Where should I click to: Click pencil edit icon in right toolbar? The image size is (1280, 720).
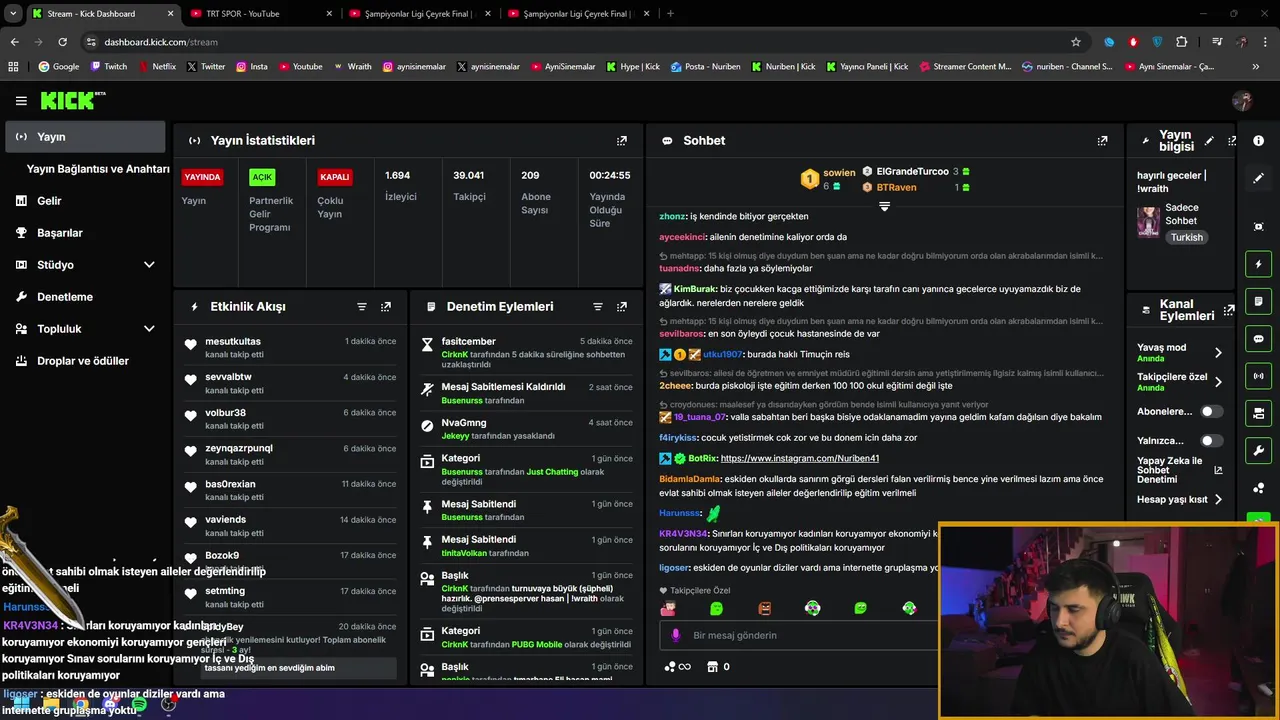[1258, 178]
